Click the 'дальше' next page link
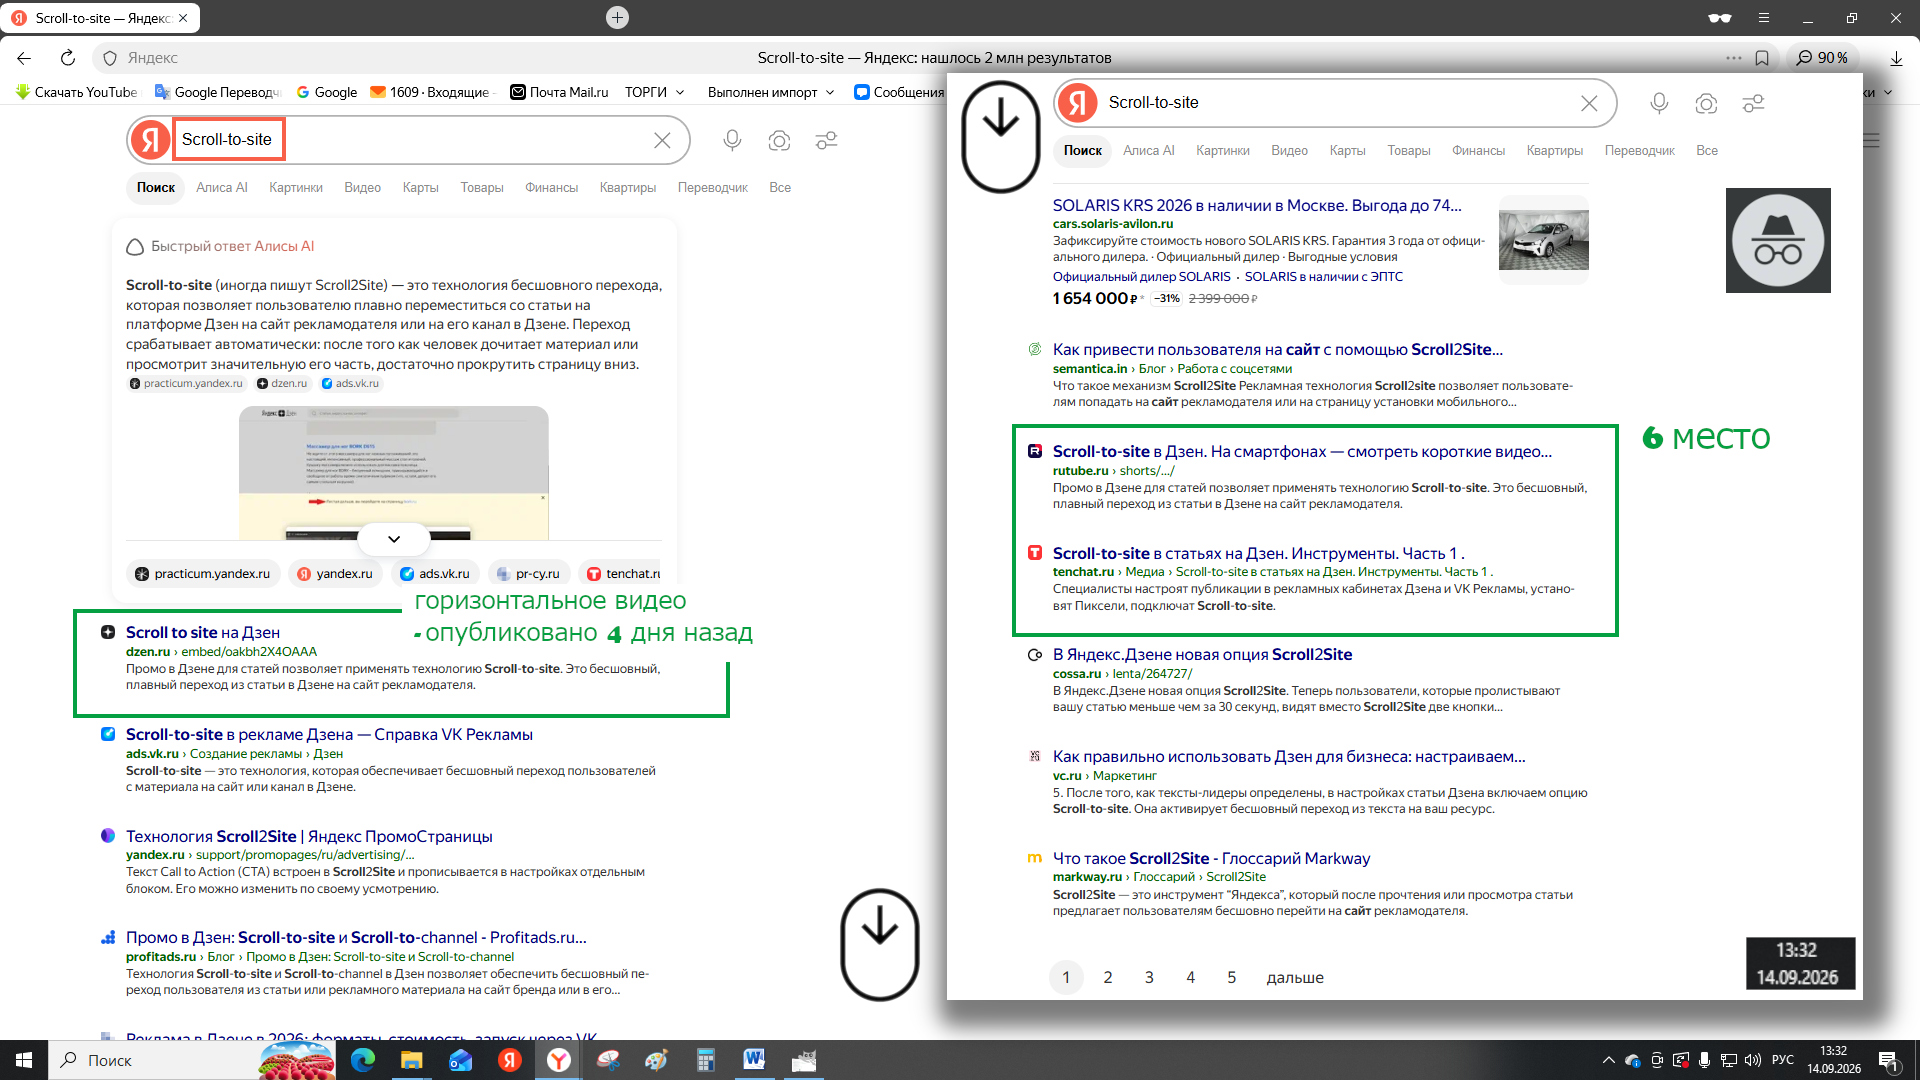The height and width of the screenshot is (1080, 1920). coord(1295,977)
